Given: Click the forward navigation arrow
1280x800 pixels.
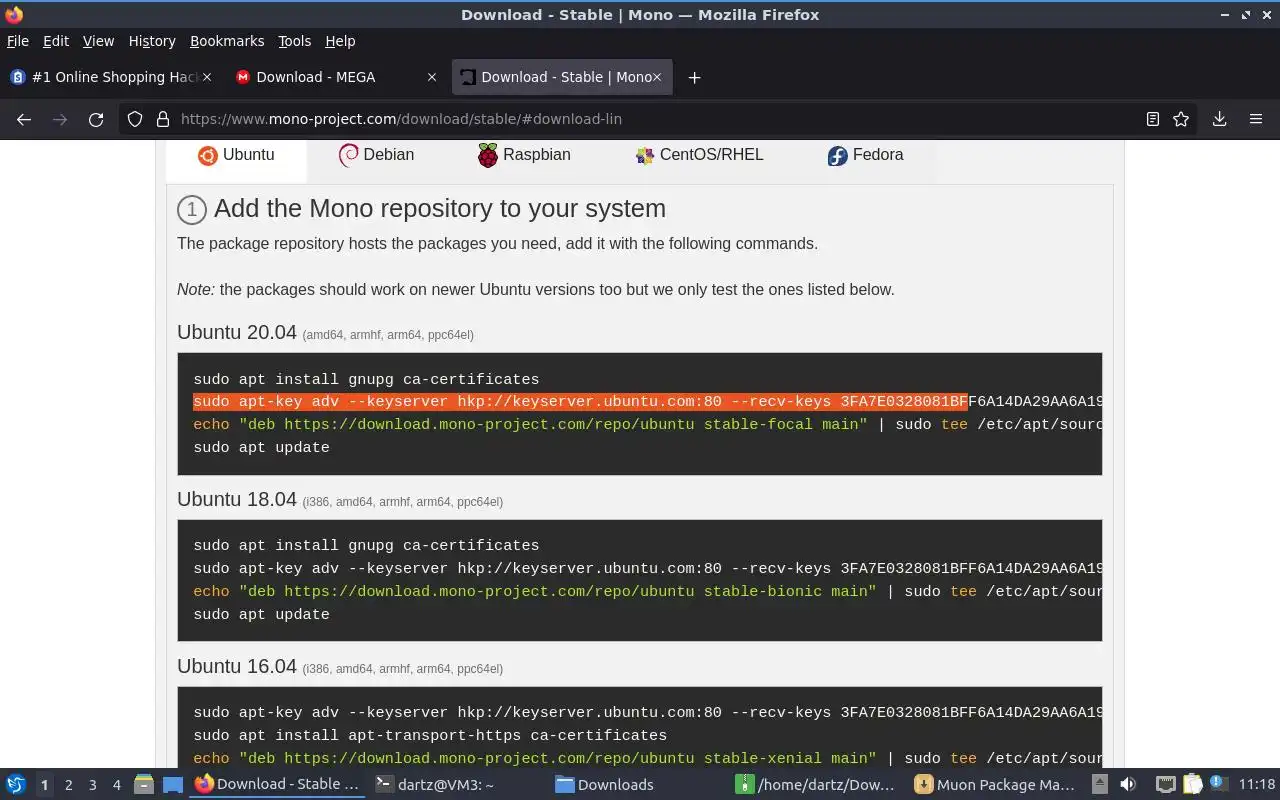Looking at the screenshot, I should point(60,119).
